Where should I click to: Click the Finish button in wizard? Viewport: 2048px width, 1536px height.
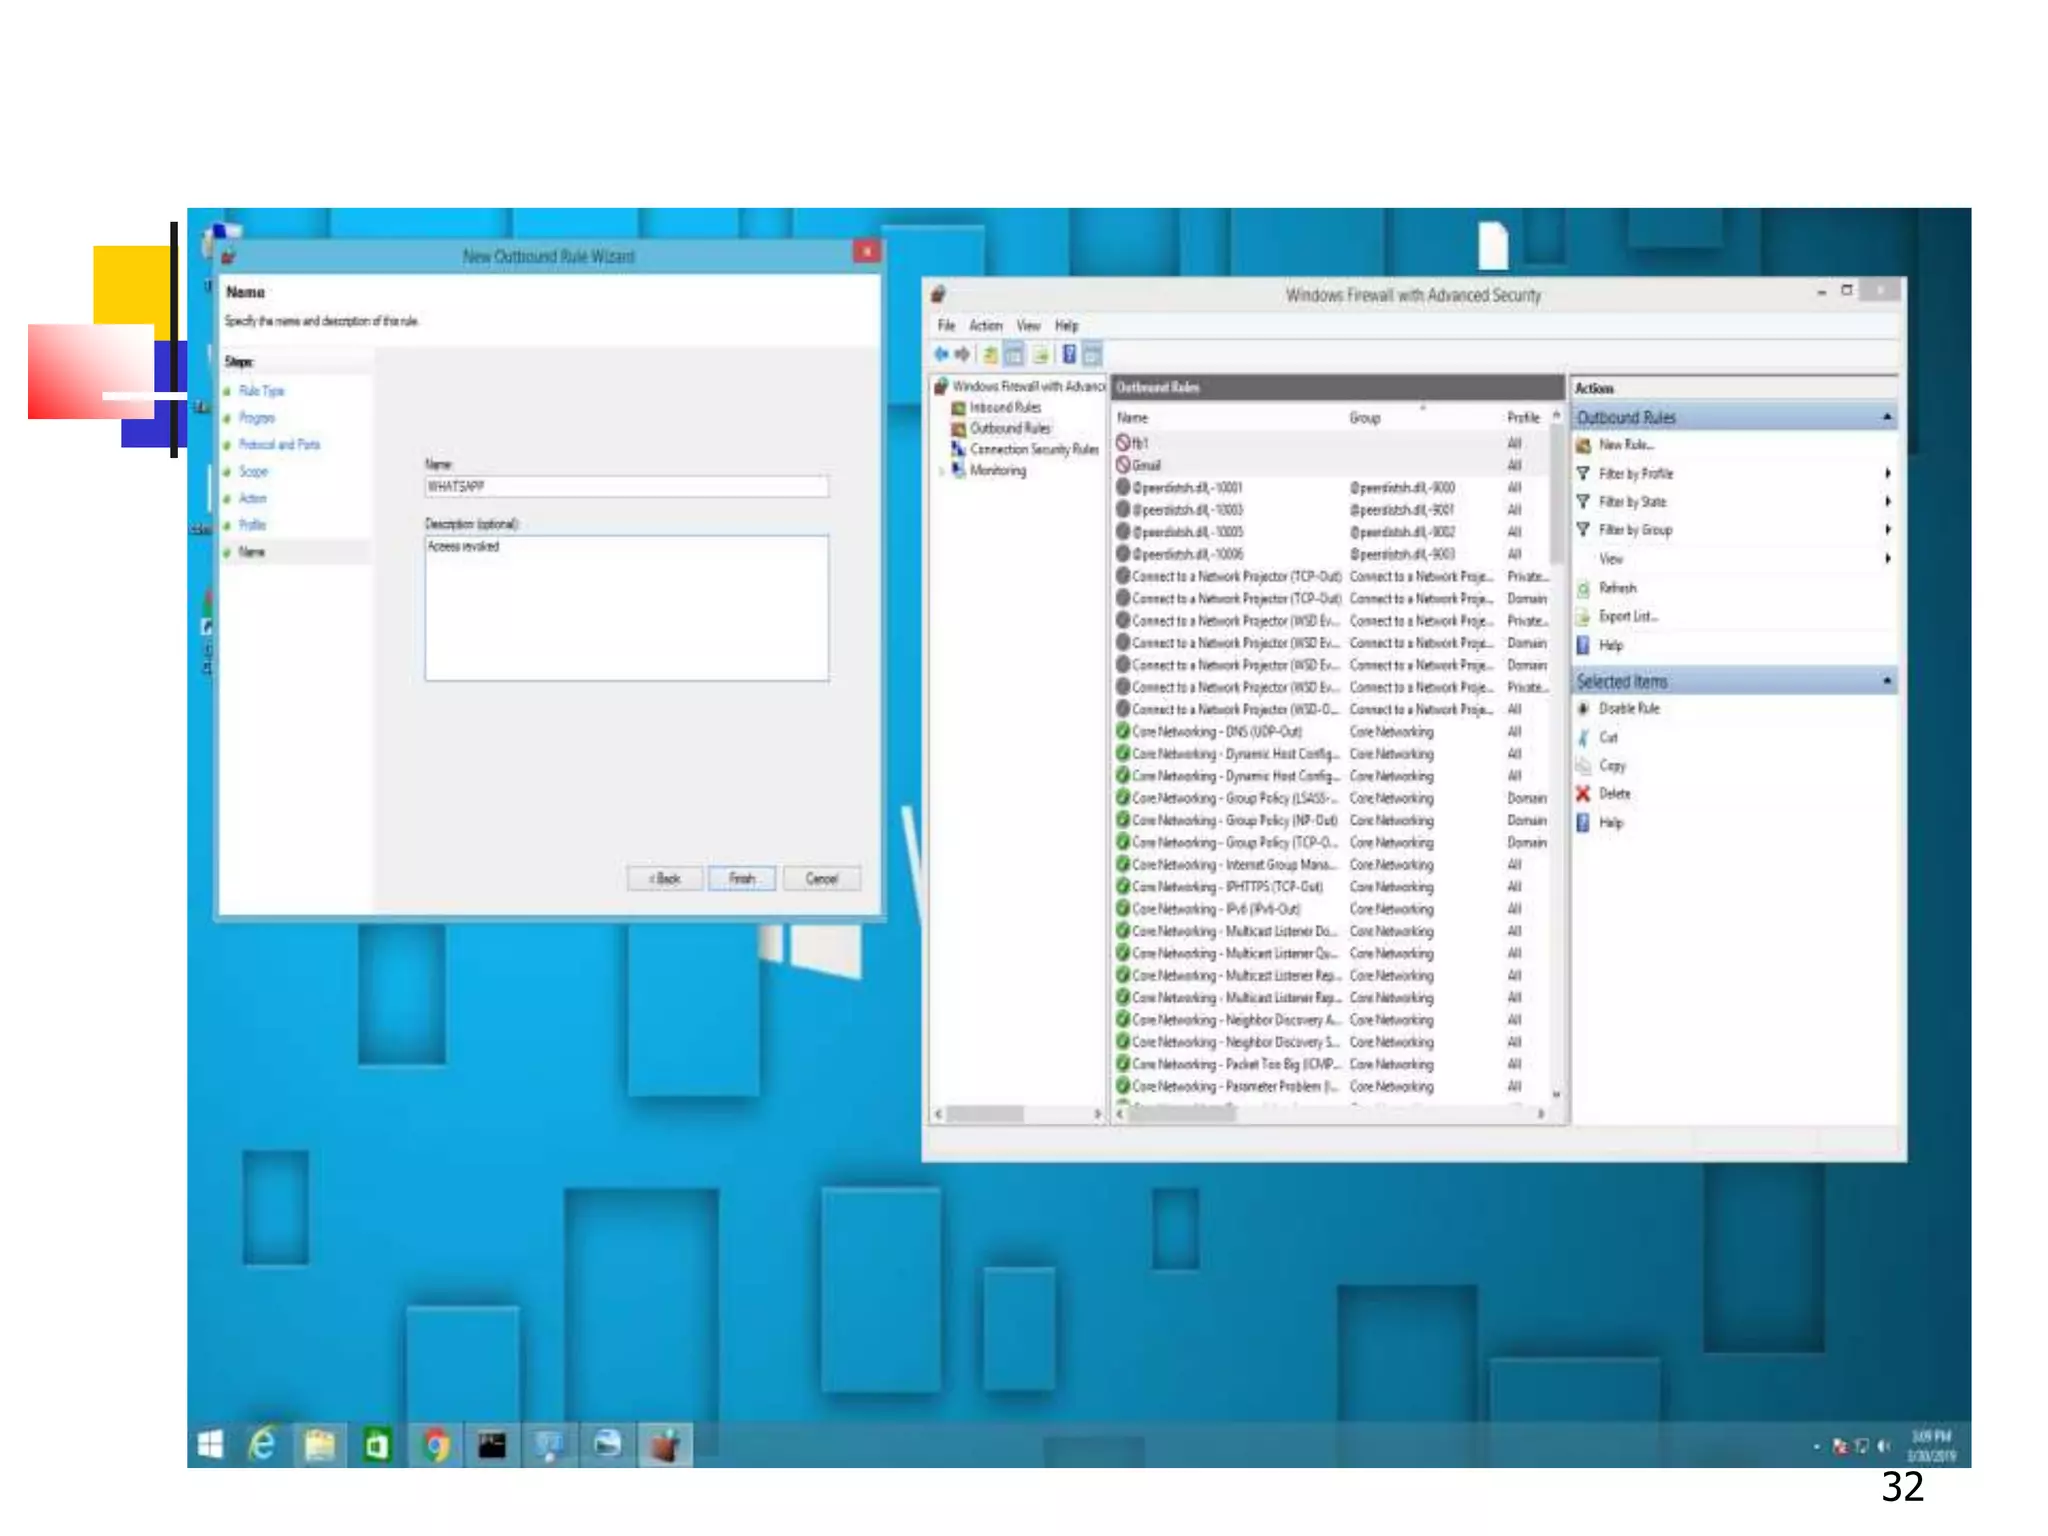point(741,879)
